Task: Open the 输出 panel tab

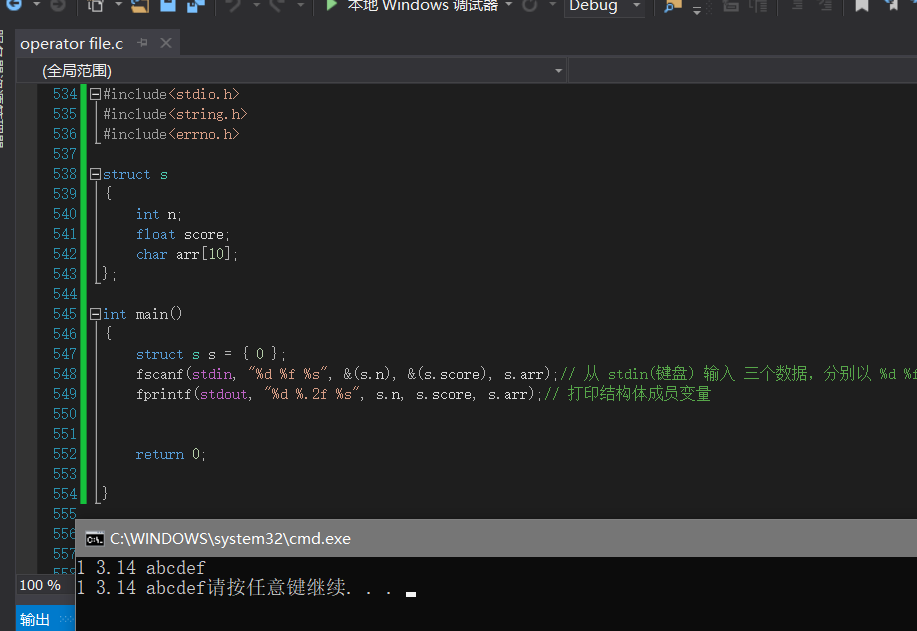Action: (x=35, y=619)
